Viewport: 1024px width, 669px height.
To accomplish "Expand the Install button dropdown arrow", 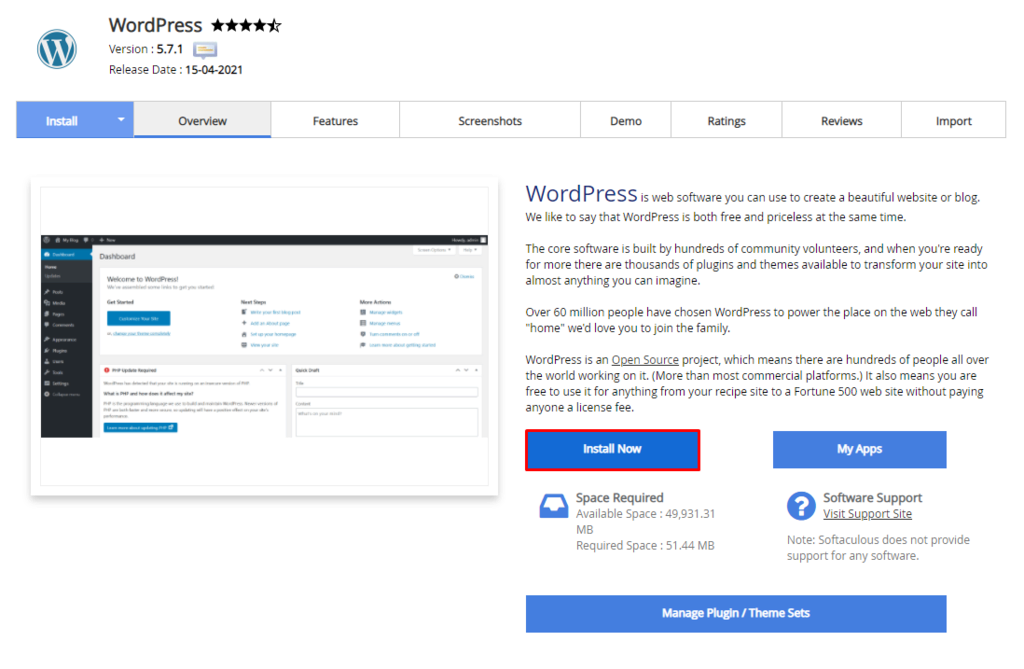I will [x=120, y=119].
